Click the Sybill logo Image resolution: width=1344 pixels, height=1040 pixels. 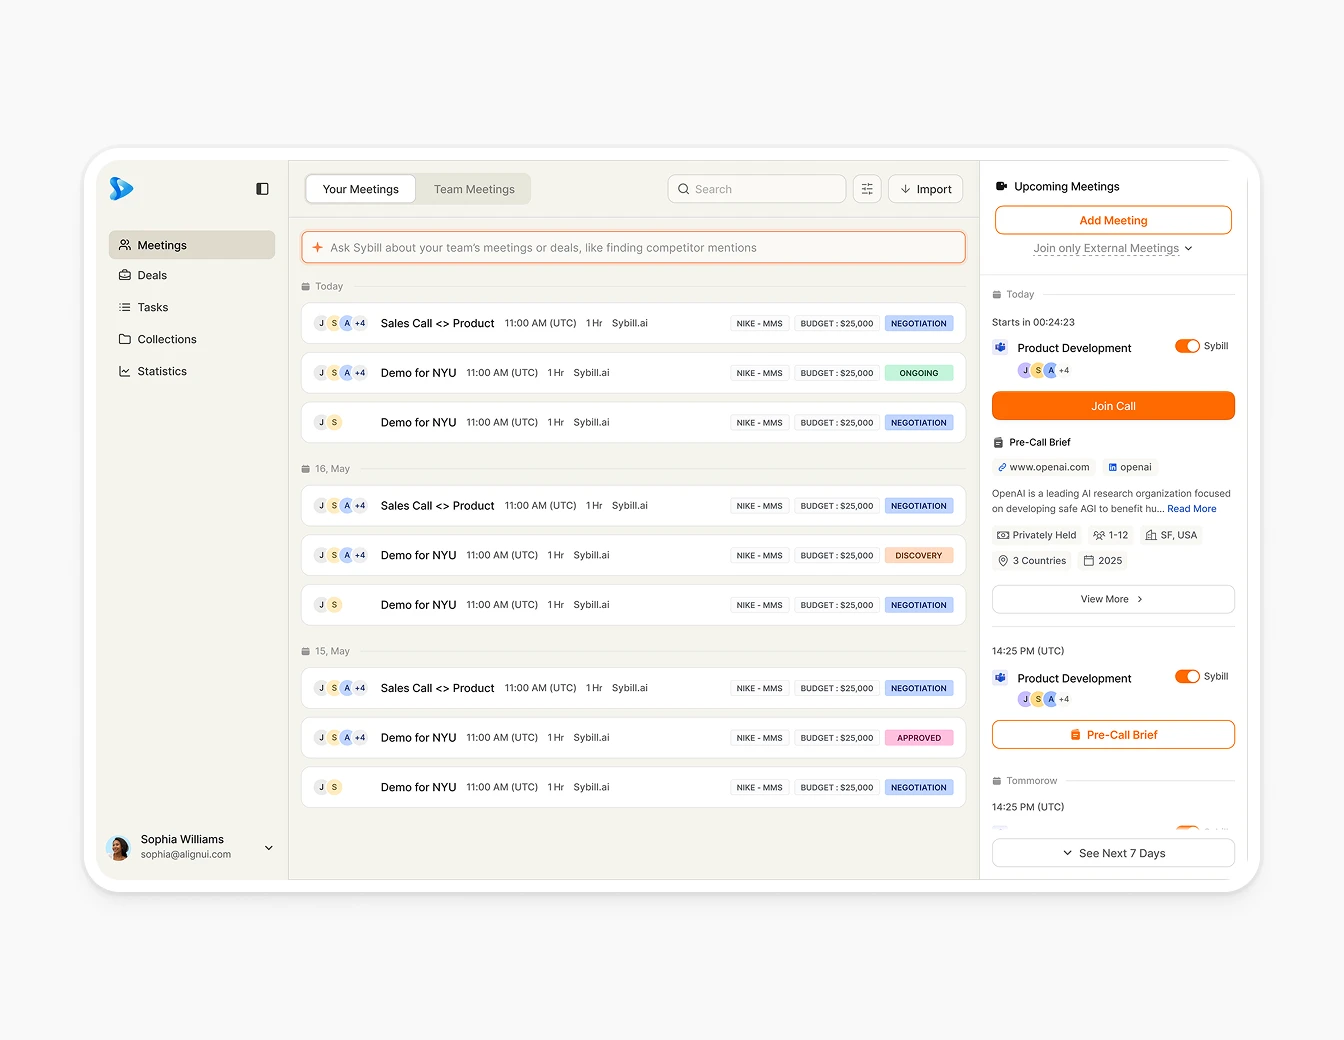click(x=121, y=189)
